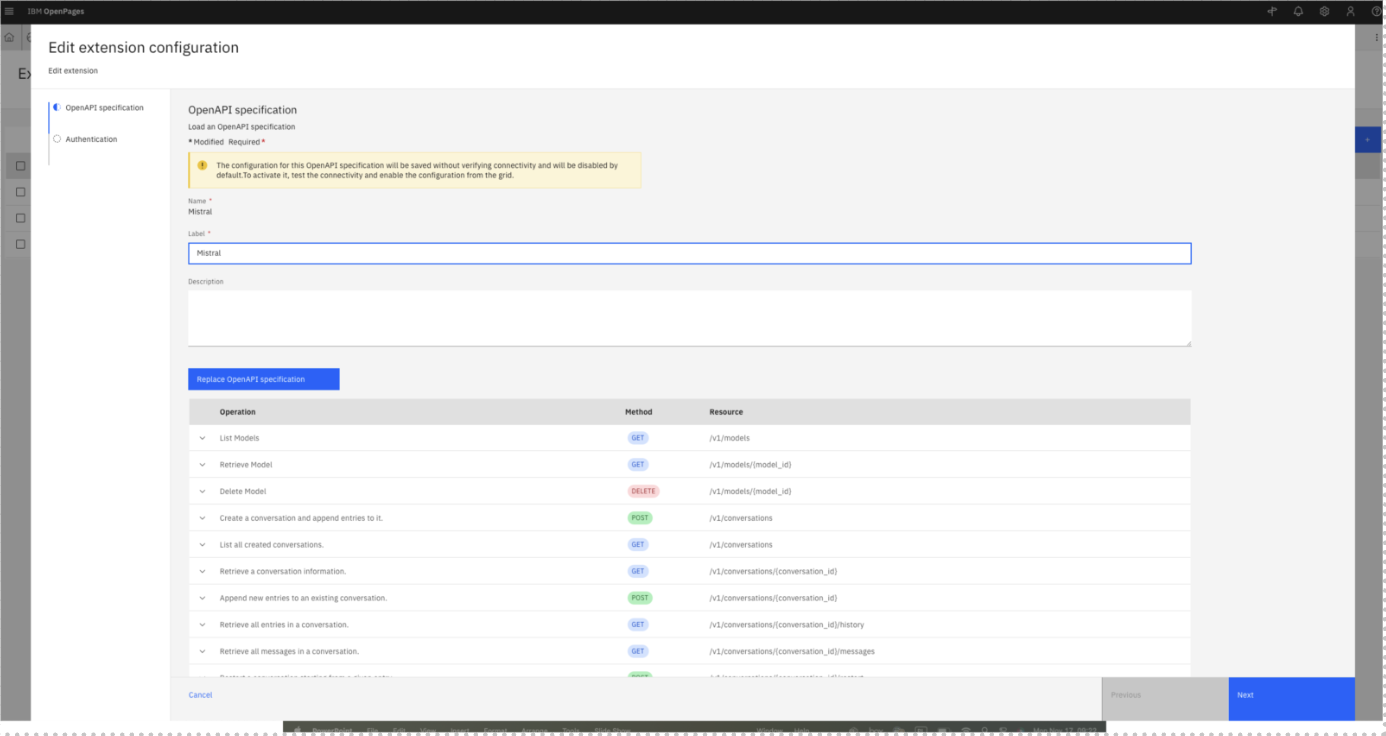Click POST tag for Append new entries row
The width and height of the screenshot is (1386, 736).
[640, 598]
